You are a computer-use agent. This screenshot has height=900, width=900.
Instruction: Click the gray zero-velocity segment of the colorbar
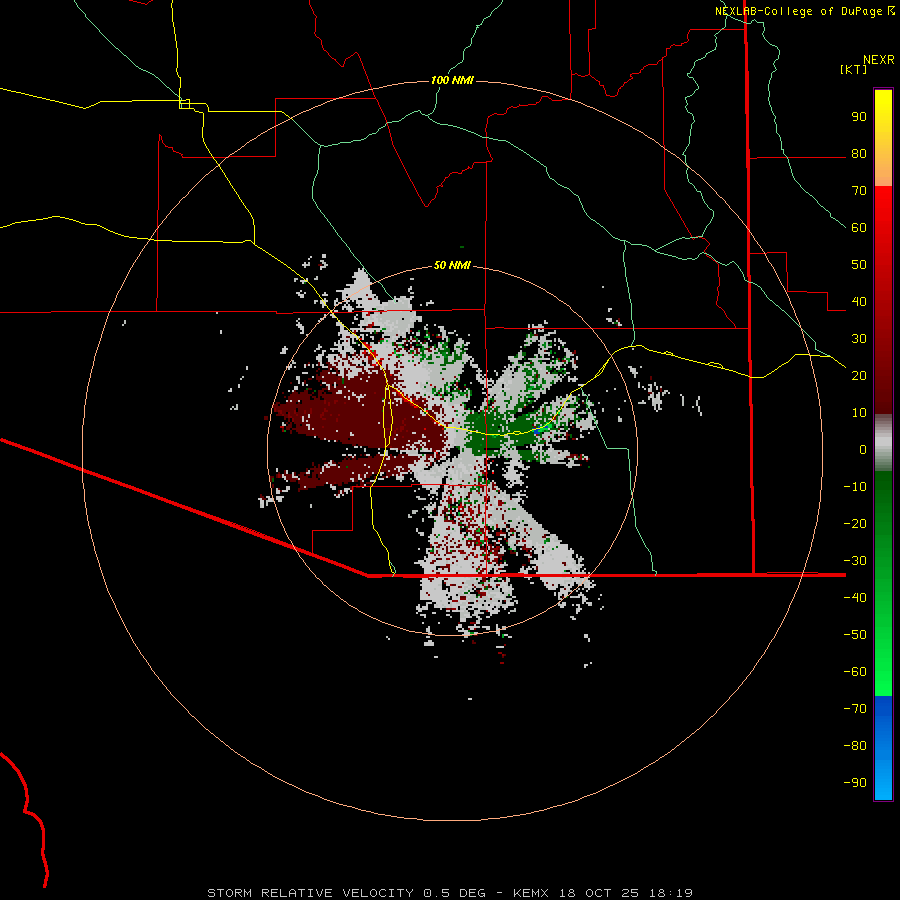(883, 443)
